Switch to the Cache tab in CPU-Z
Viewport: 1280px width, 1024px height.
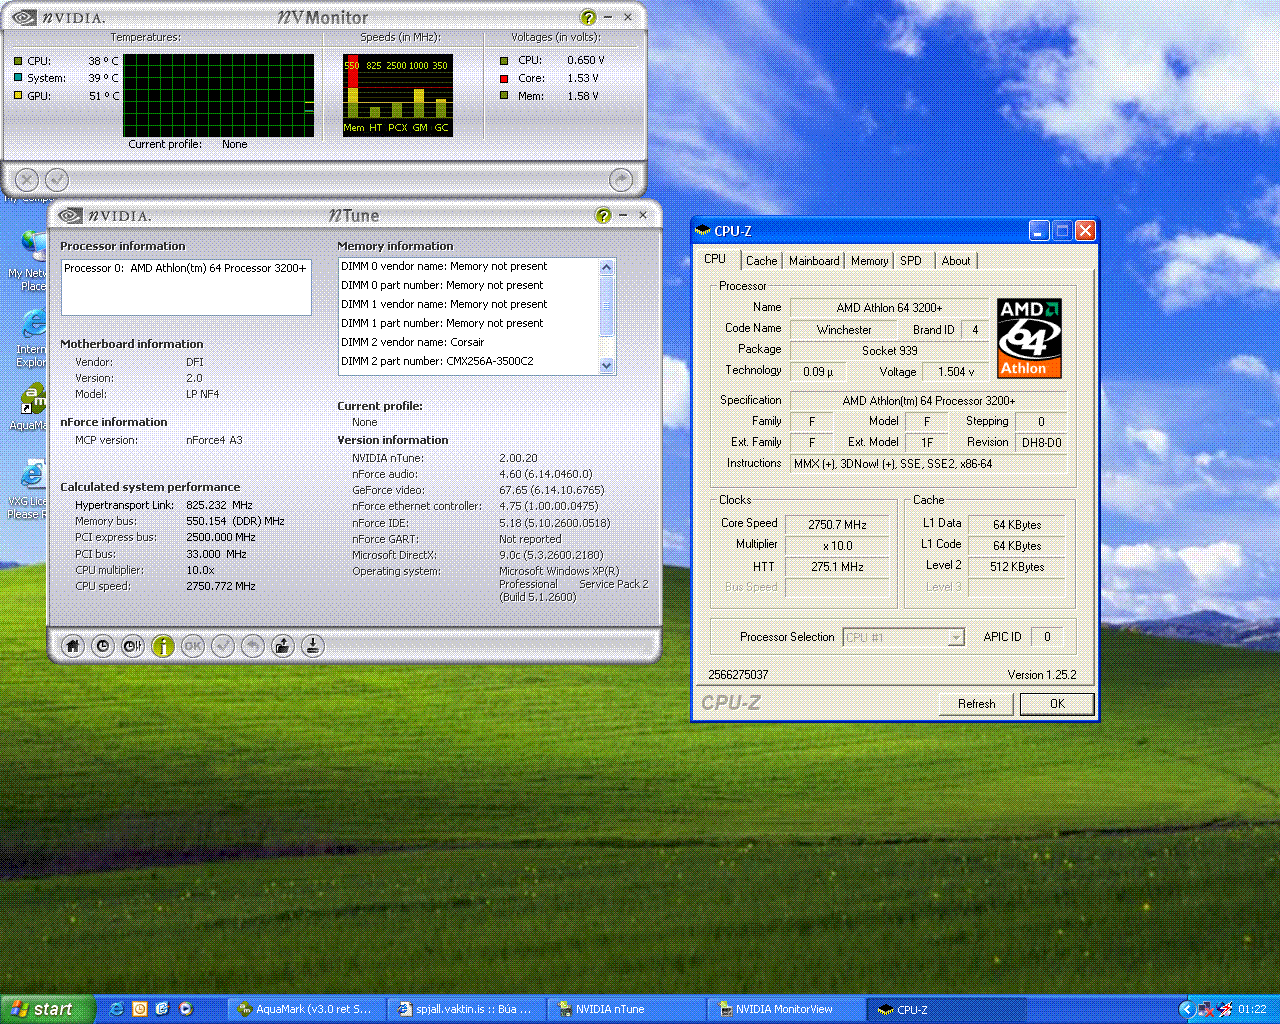click(x=761, y=260)
